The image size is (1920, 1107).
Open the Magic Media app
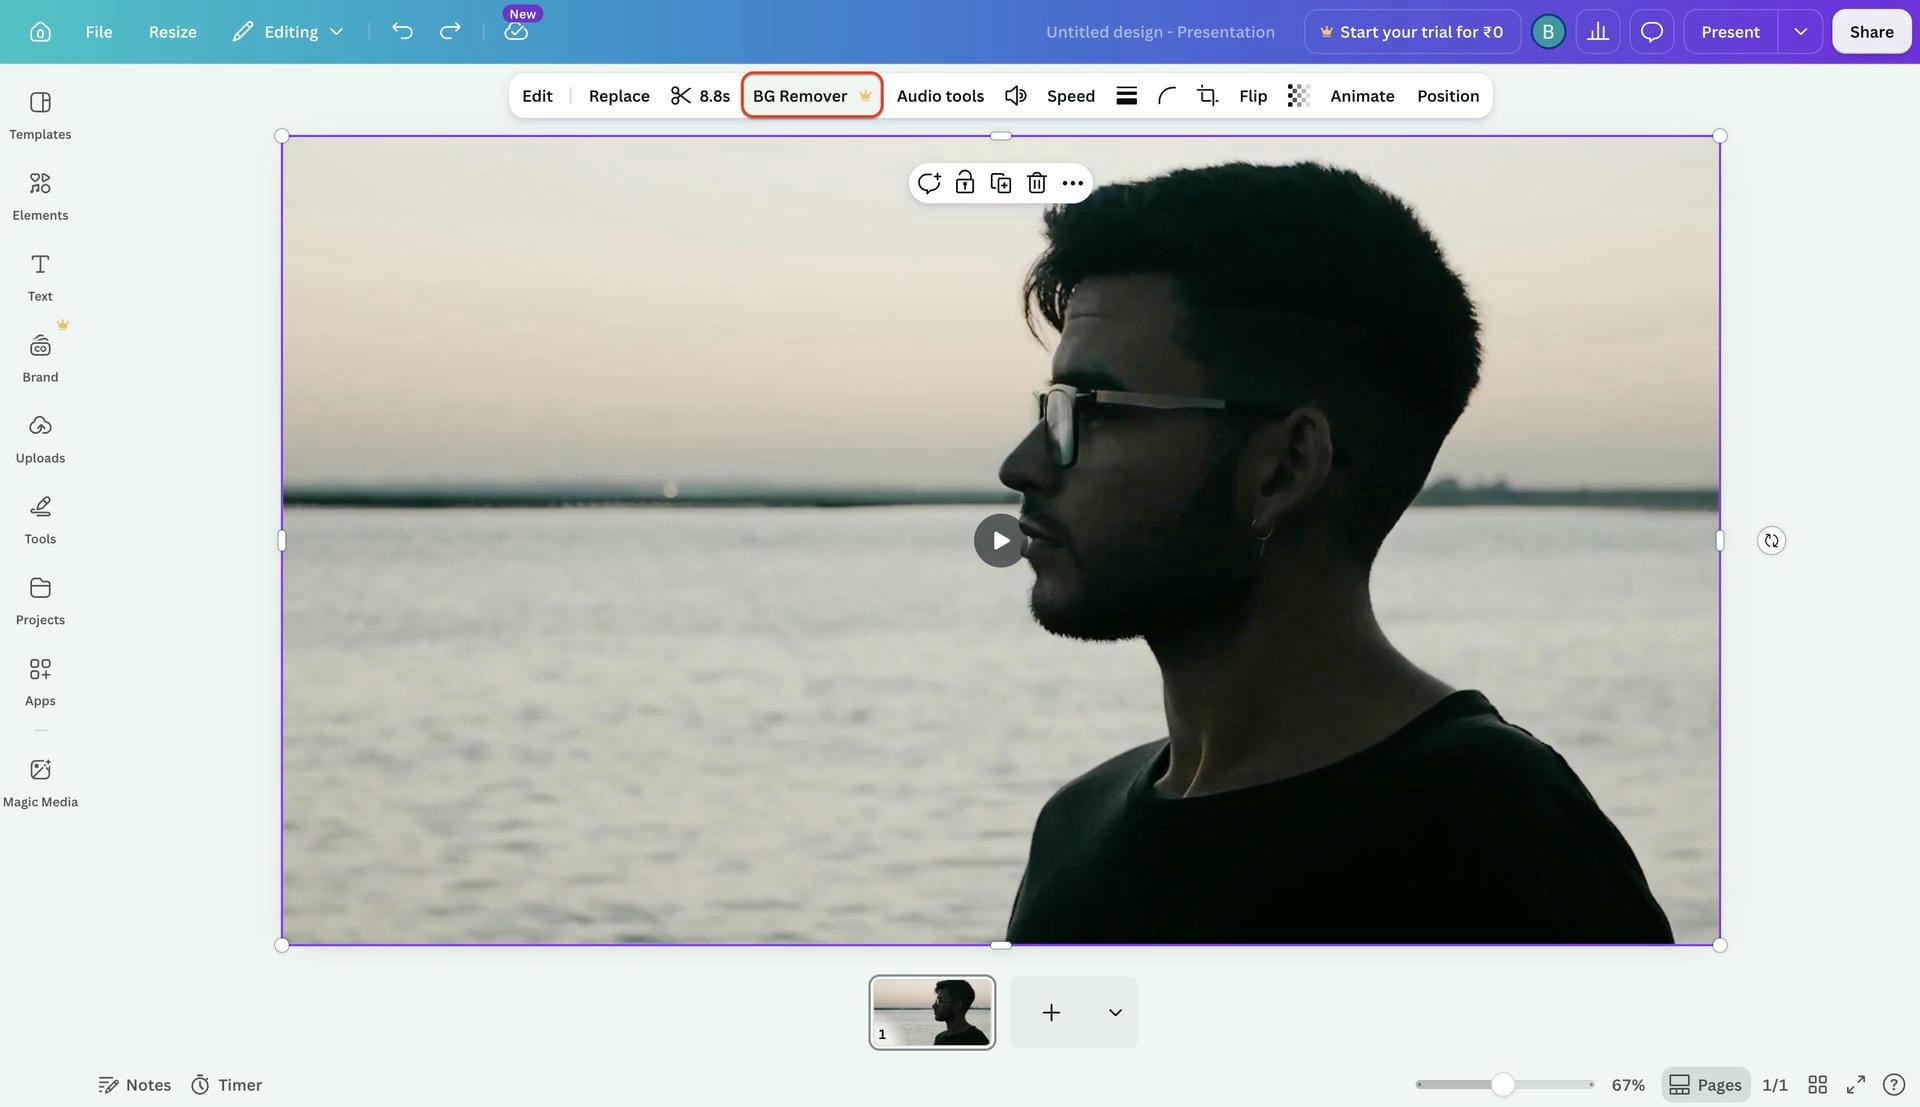tap(40, 784)
